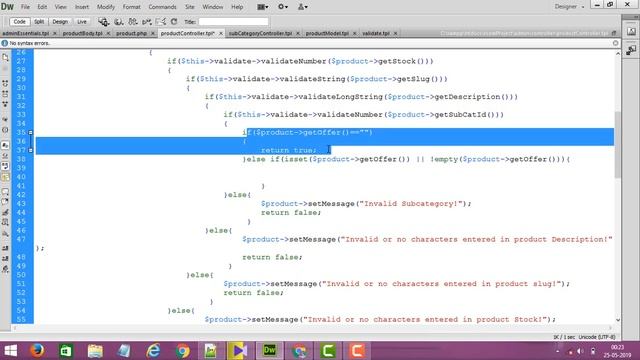Dismiss the No syntax errors info bar
Image resolution: width=640 pixels, height=360 pixels.
[616, 43]
